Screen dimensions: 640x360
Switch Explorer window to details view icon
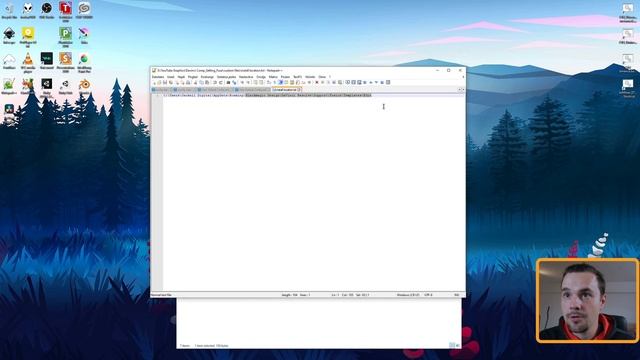click(452, 345)
